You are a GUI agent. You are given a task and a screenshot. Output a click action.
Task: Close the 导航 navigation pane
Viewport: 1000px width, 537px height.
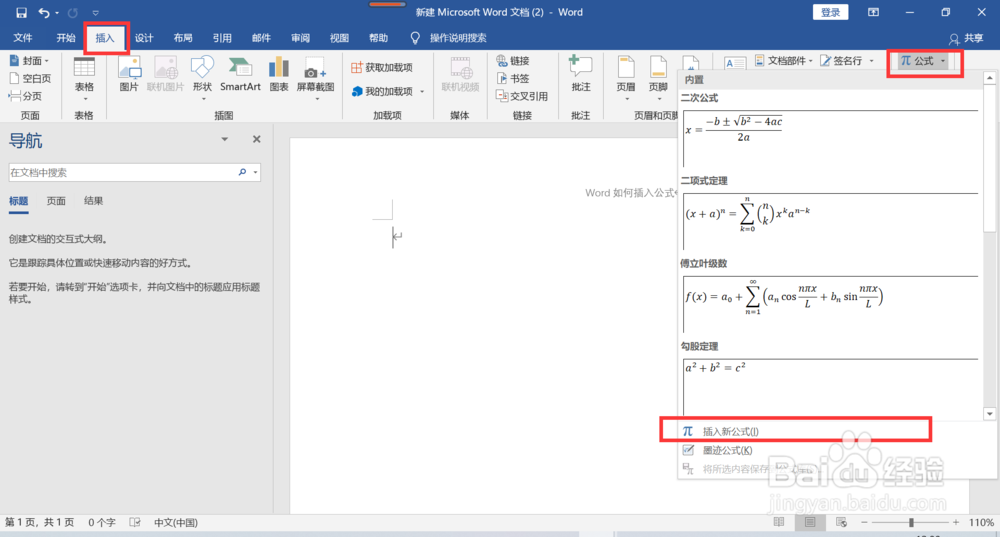coord(256,139)
